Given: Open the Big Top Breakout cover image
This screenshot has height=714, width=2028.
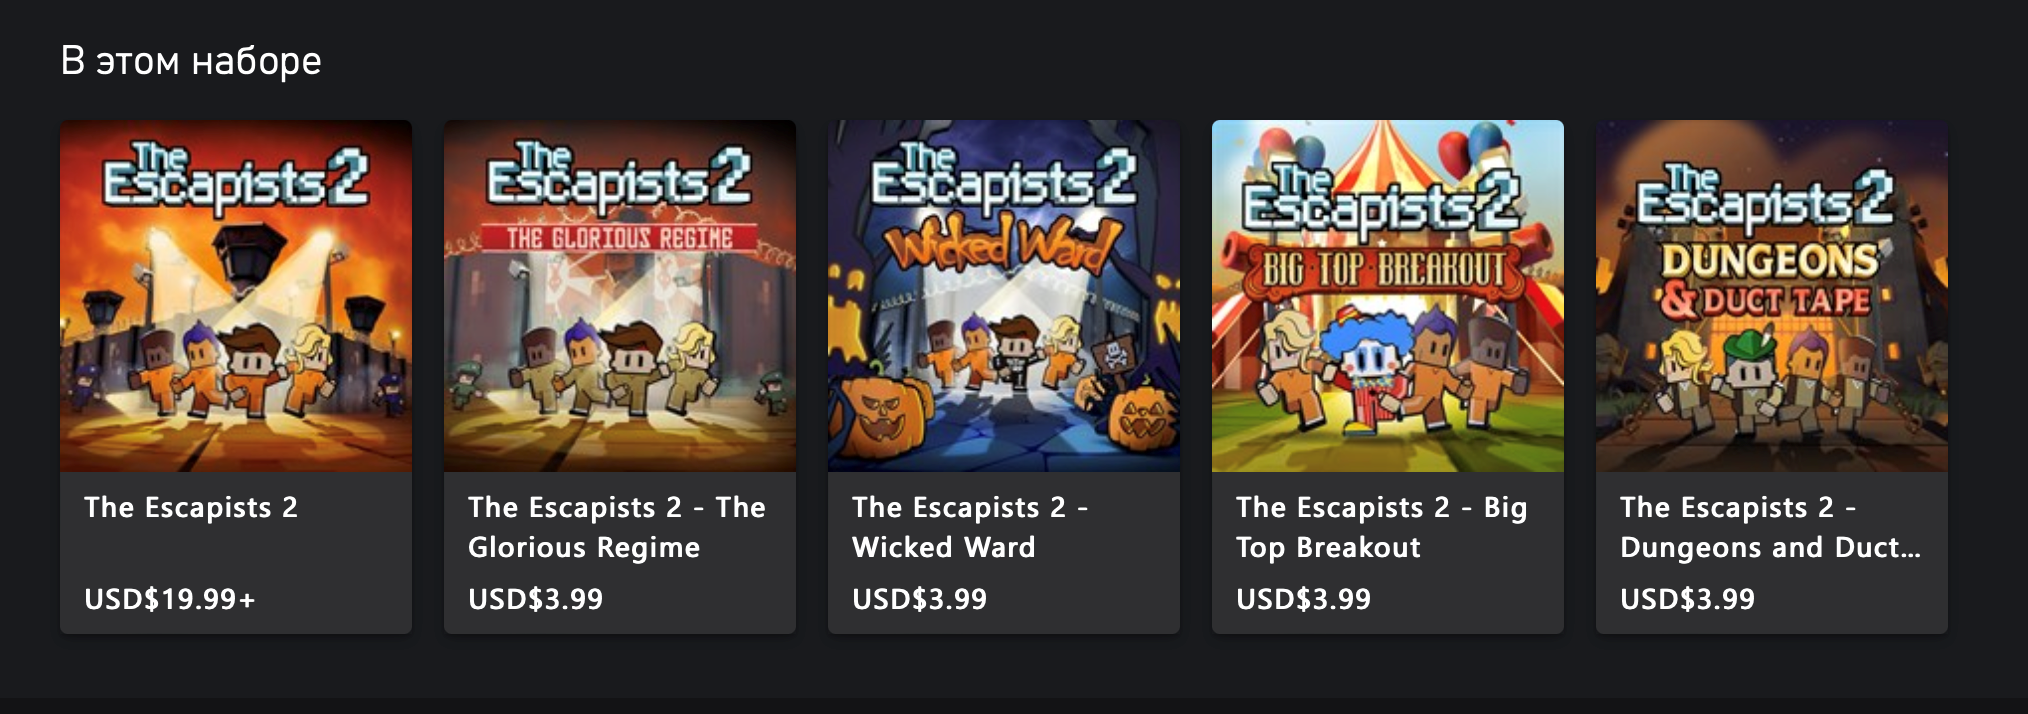Looking at the screenshot, I should (x=1388, y=296).
